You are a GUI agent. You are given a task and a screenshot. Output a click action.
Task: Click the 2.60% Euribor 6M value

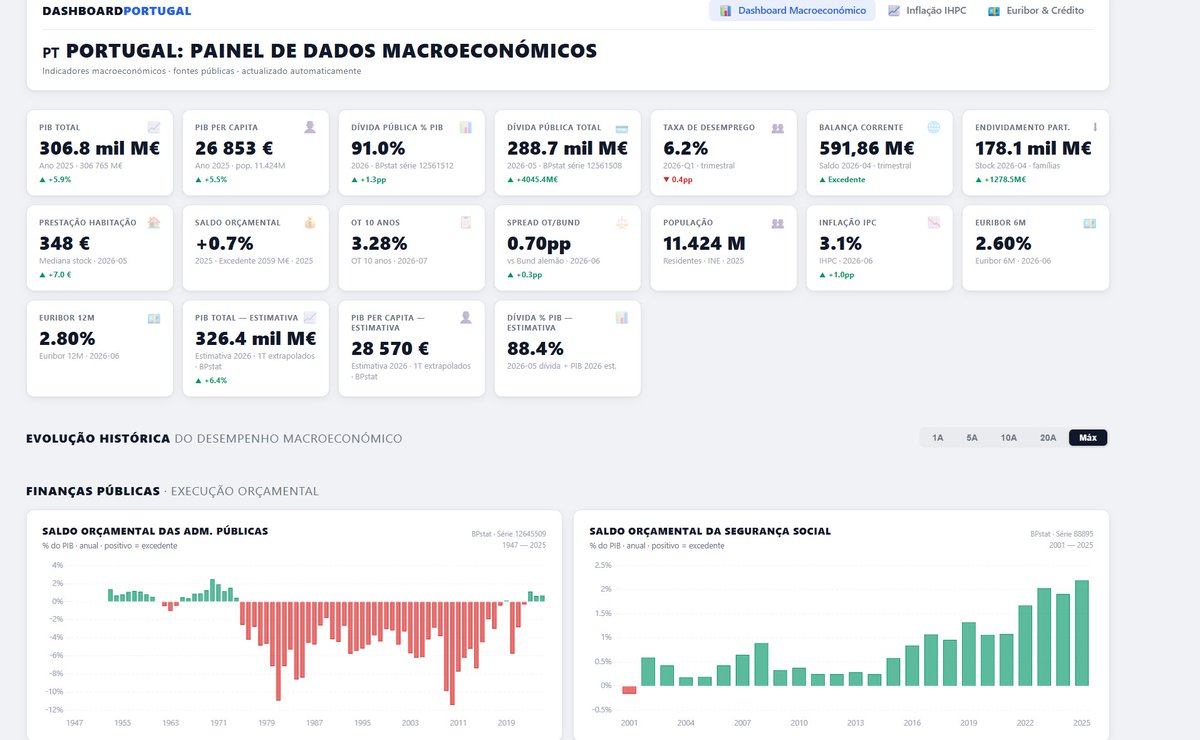point(1004,243)
